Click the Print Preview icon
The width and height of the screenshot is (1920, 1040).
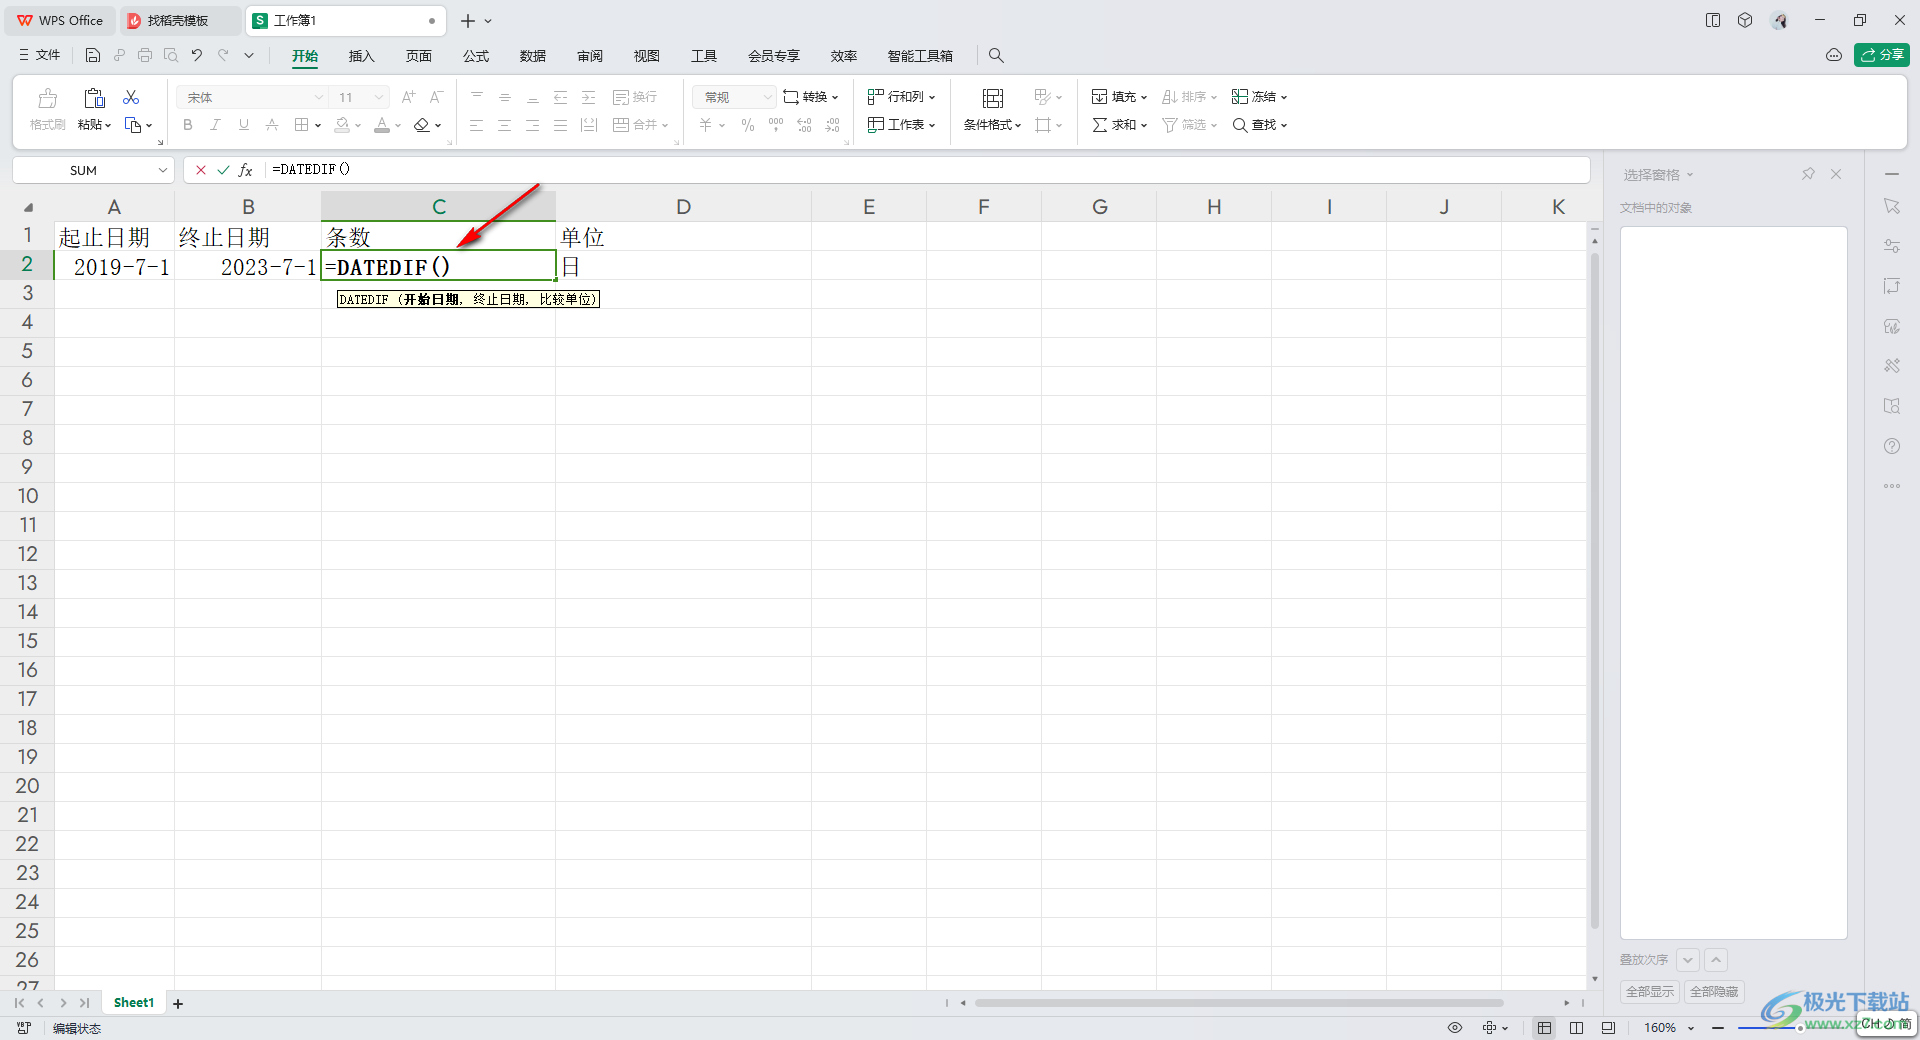171,55
